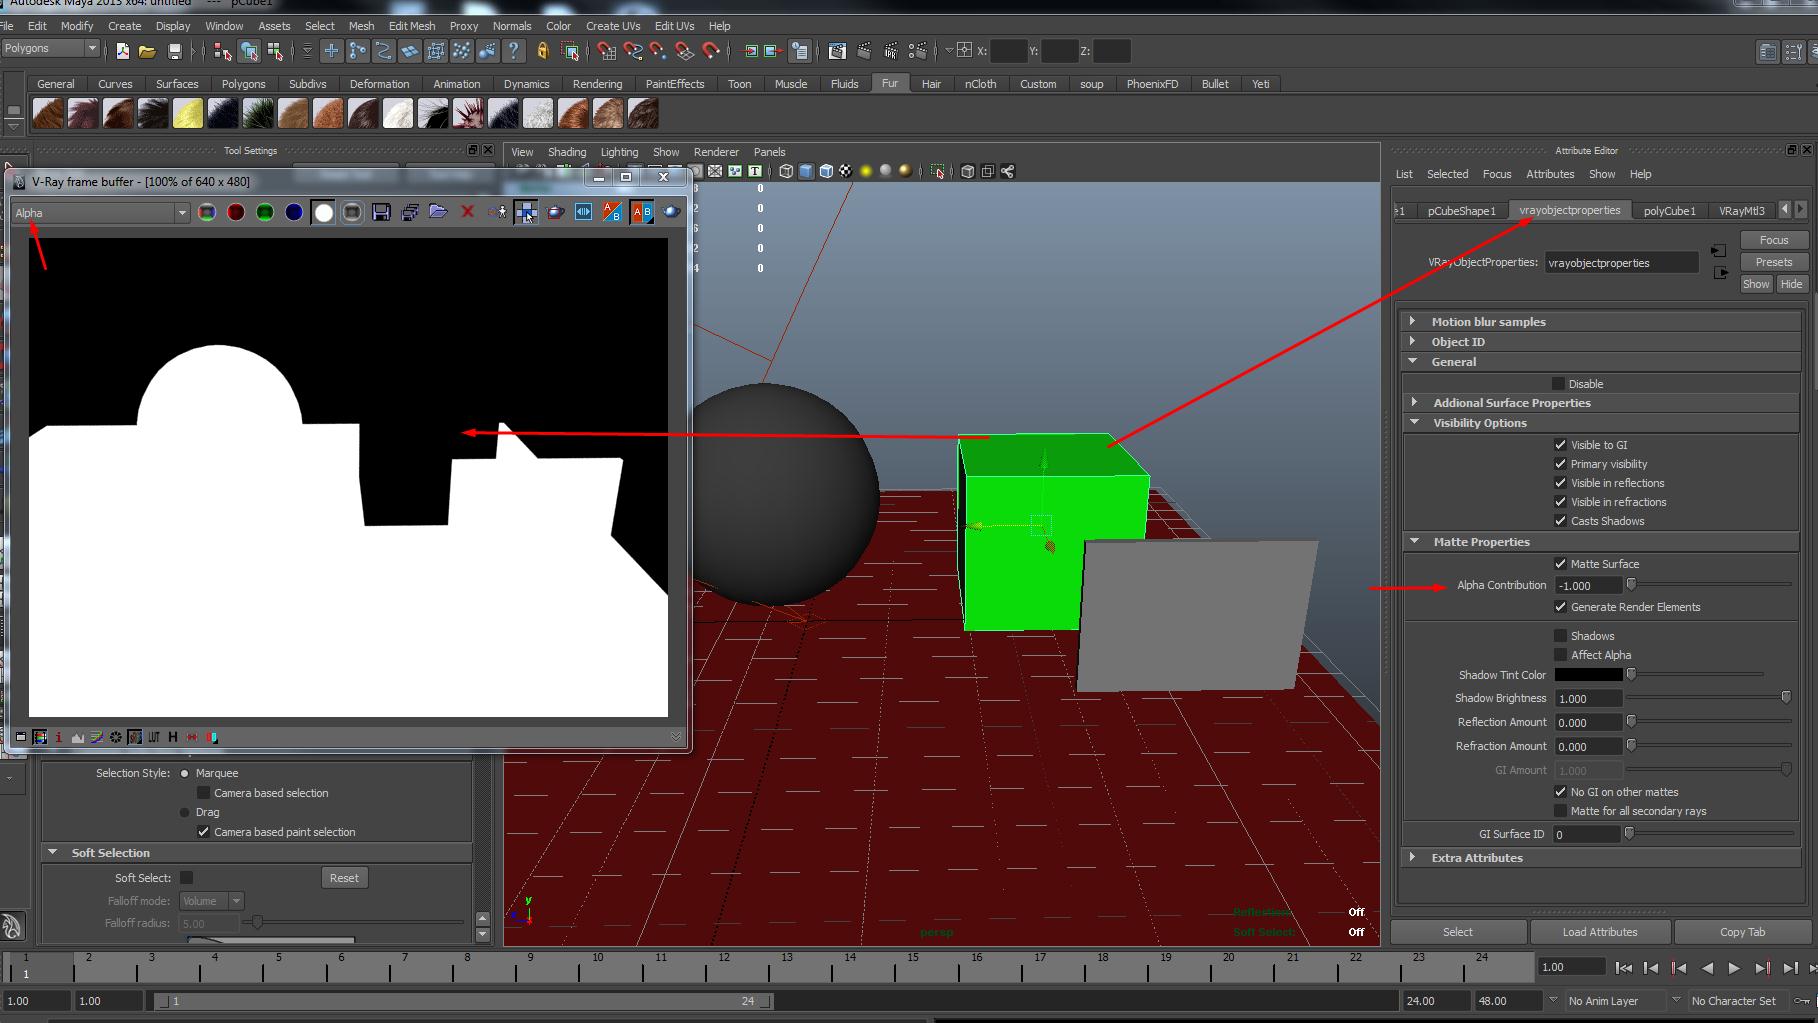Screen dimensions: 1818x1023
Task: Click the save scene floppy icon in status line
Action: [x=175, y=51]
